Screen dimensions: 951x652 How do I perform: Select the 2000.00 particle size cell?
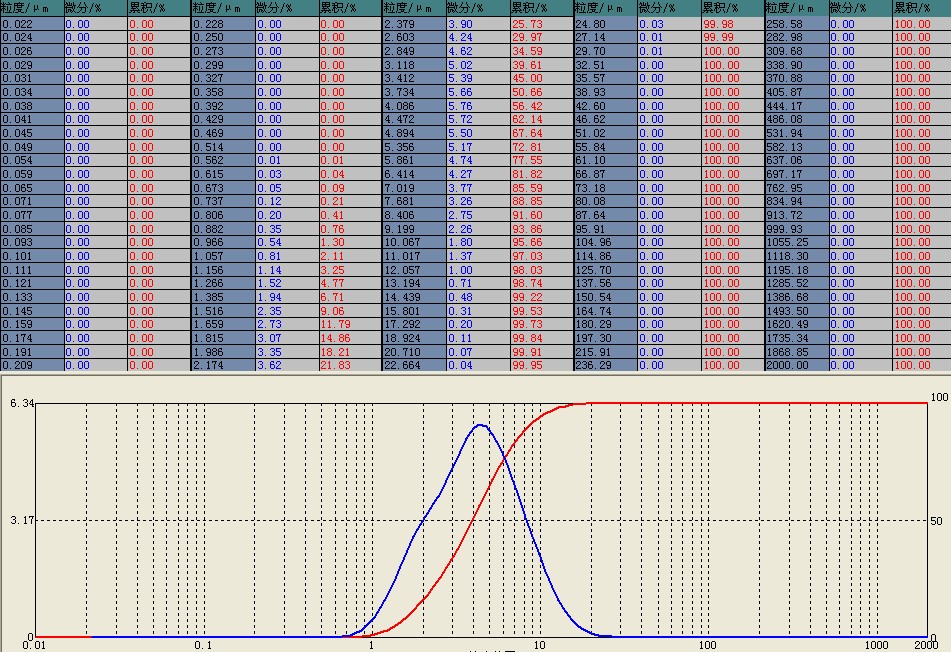(x=796, y=365)
